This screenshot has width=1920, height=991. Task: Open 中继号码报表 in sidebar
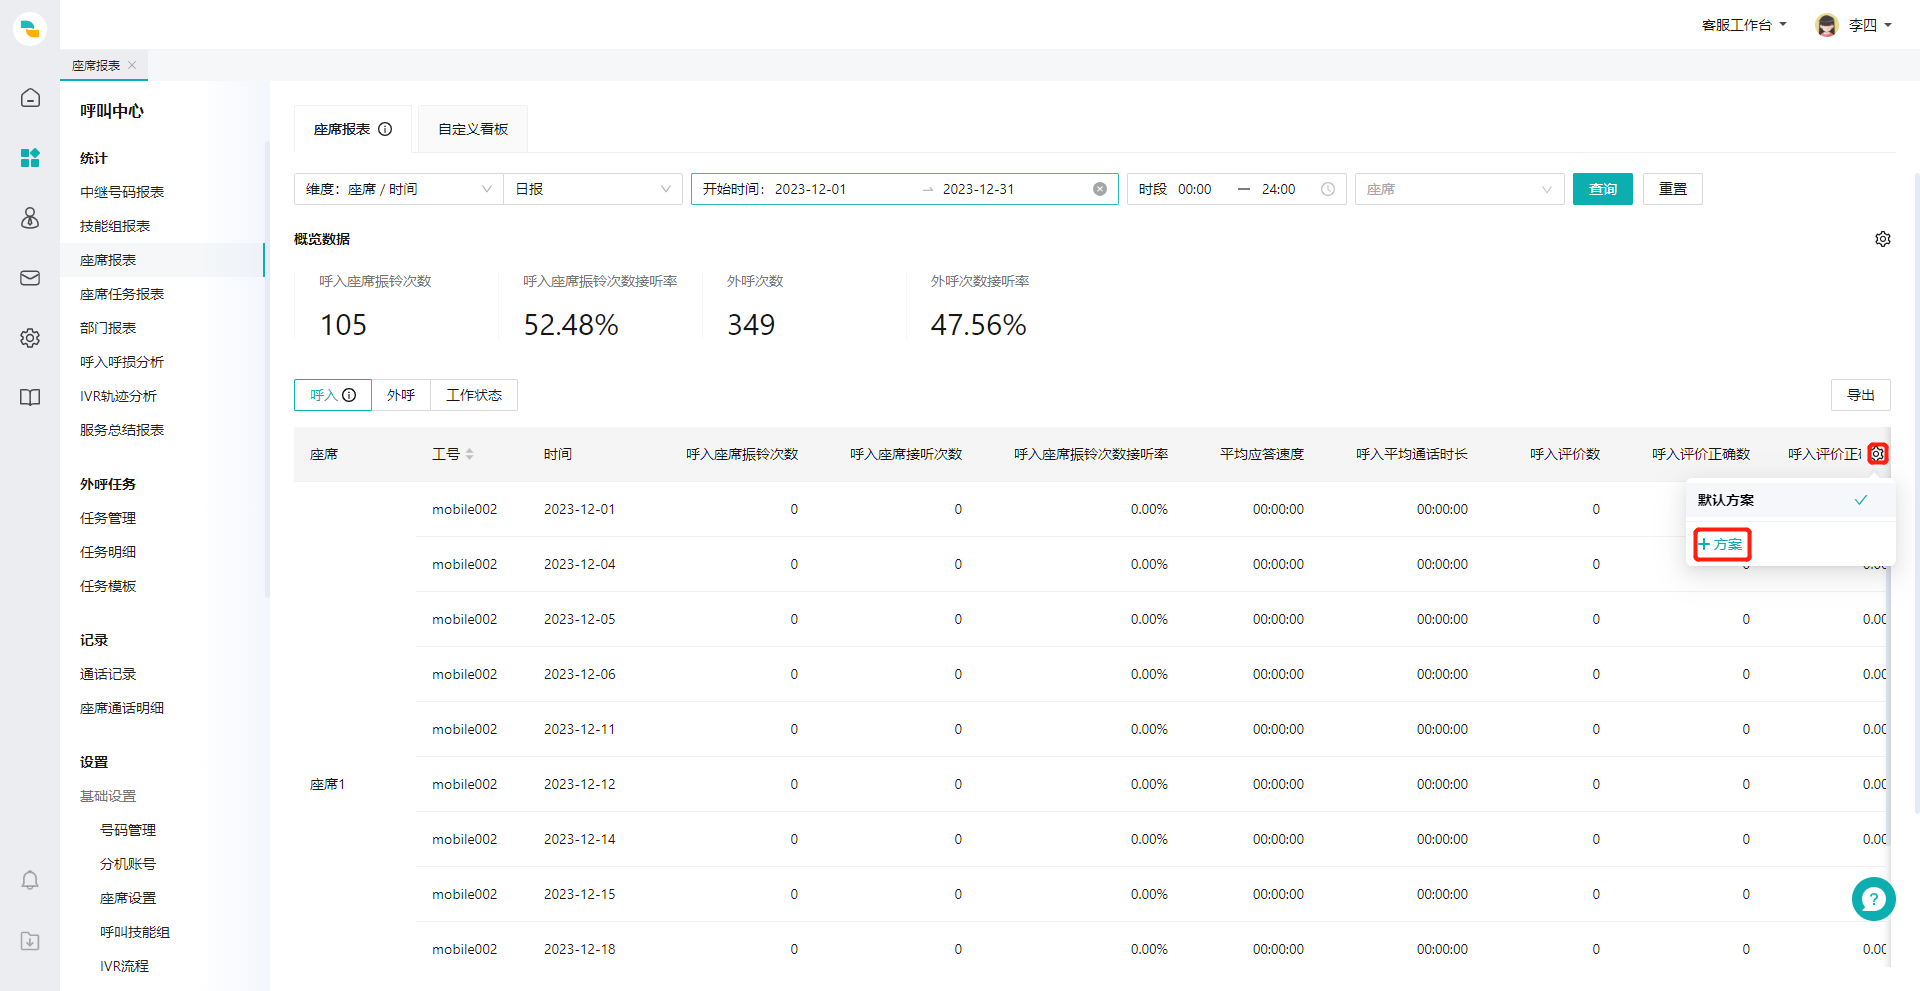(x=122, y=192)
